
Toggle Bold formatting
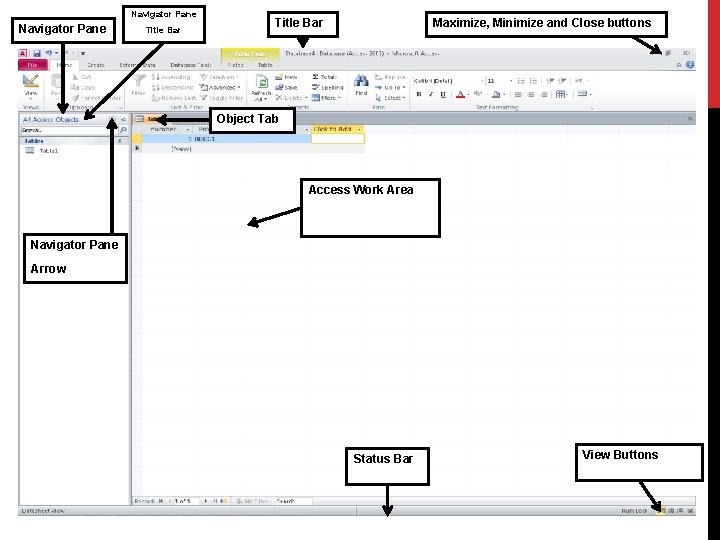coord(419,95)
